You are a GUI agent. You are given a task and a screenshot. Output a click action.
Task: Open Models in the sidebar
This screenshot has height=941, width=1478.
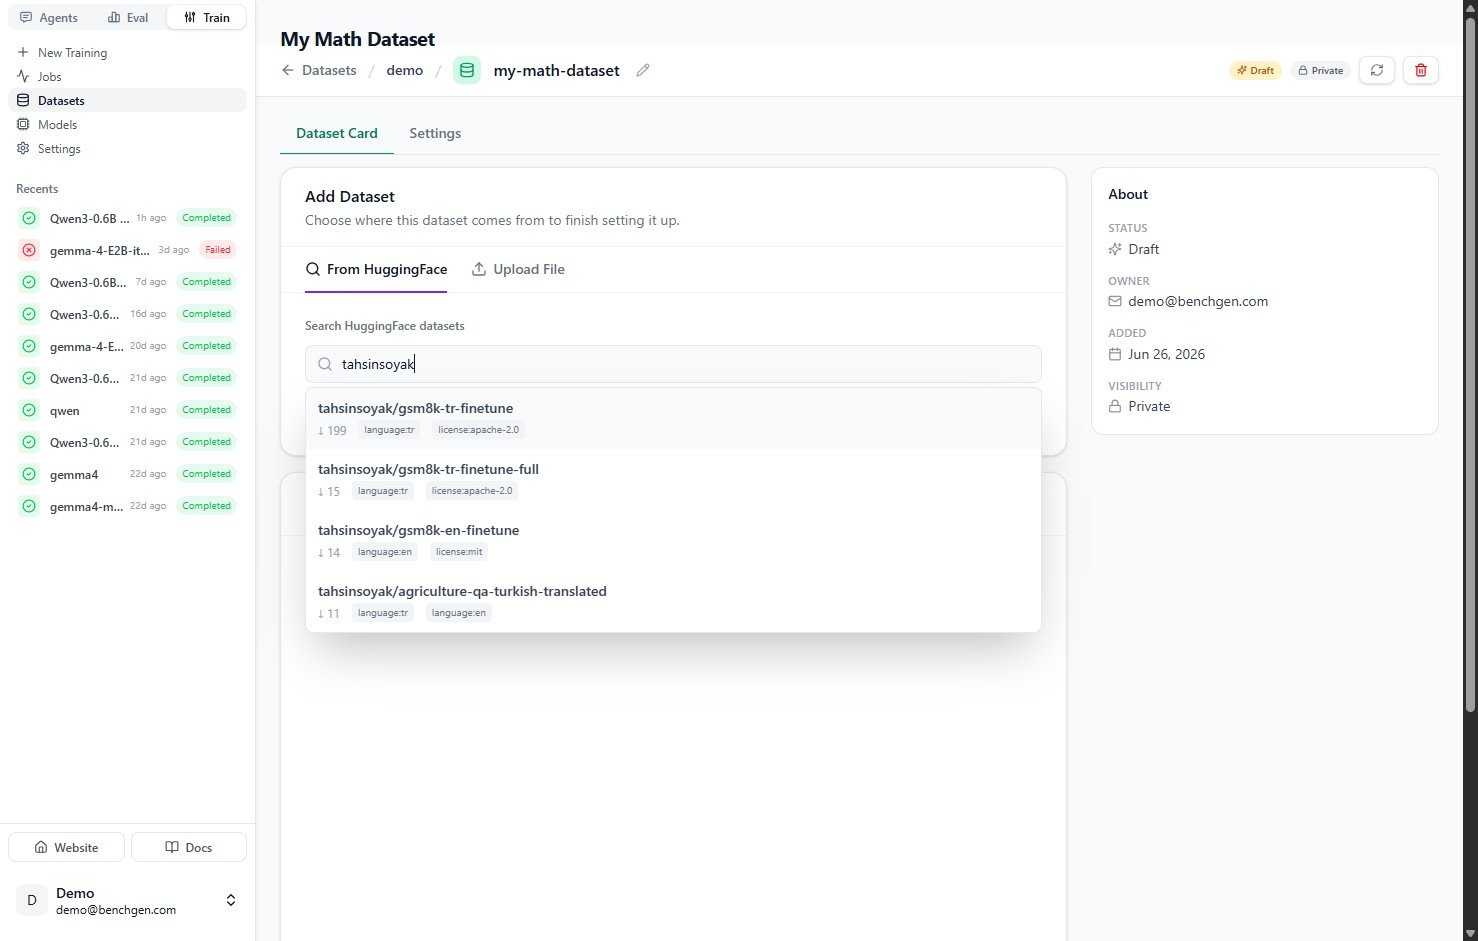pyautogui.click(x=127, y=124)
